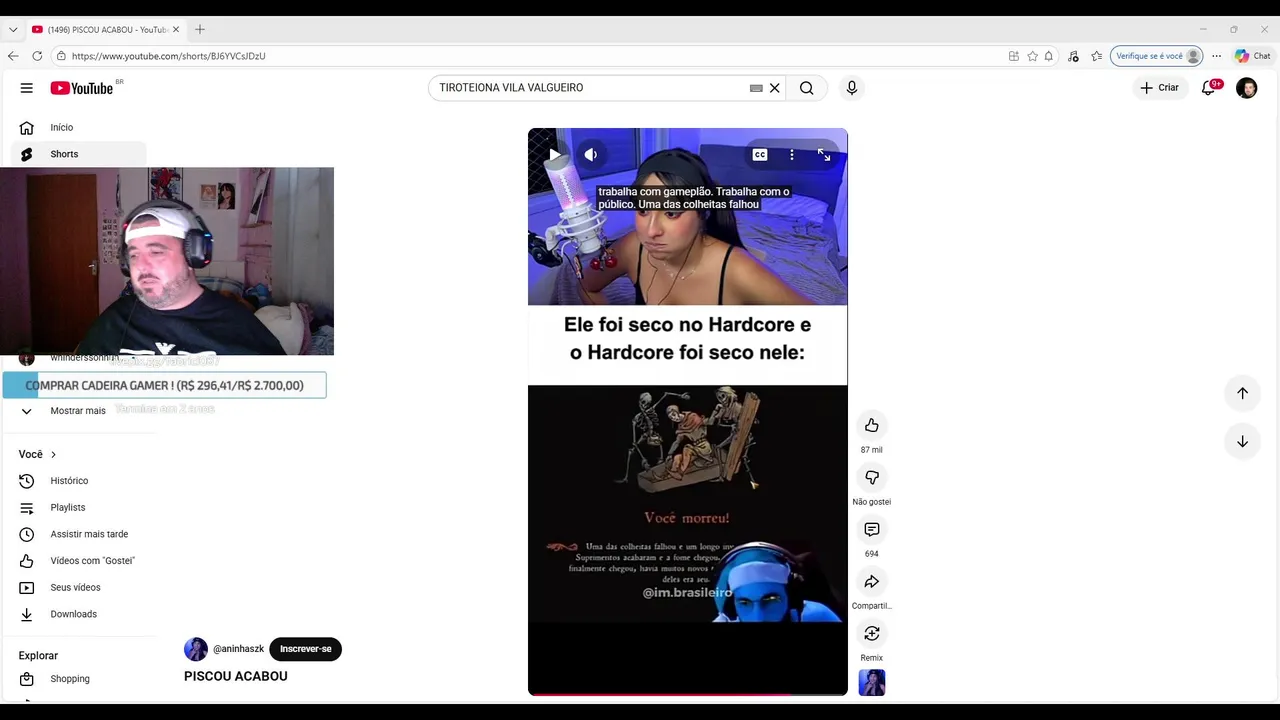Image resolution: width=1280 pixels, height=720 pixels.
Task: Open the browser apps/extensions icon in address bar
Action: coord(1013,56)
